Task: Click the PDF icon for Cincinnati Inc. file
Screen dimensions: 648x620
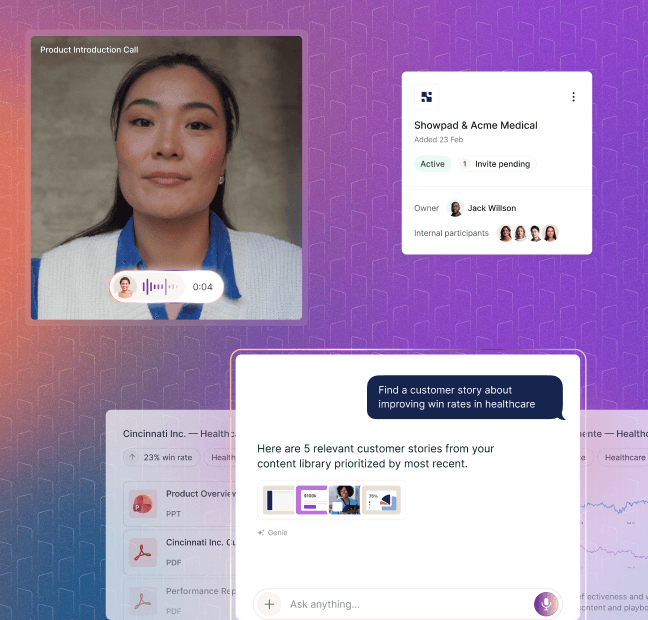Action: (143, 552)
